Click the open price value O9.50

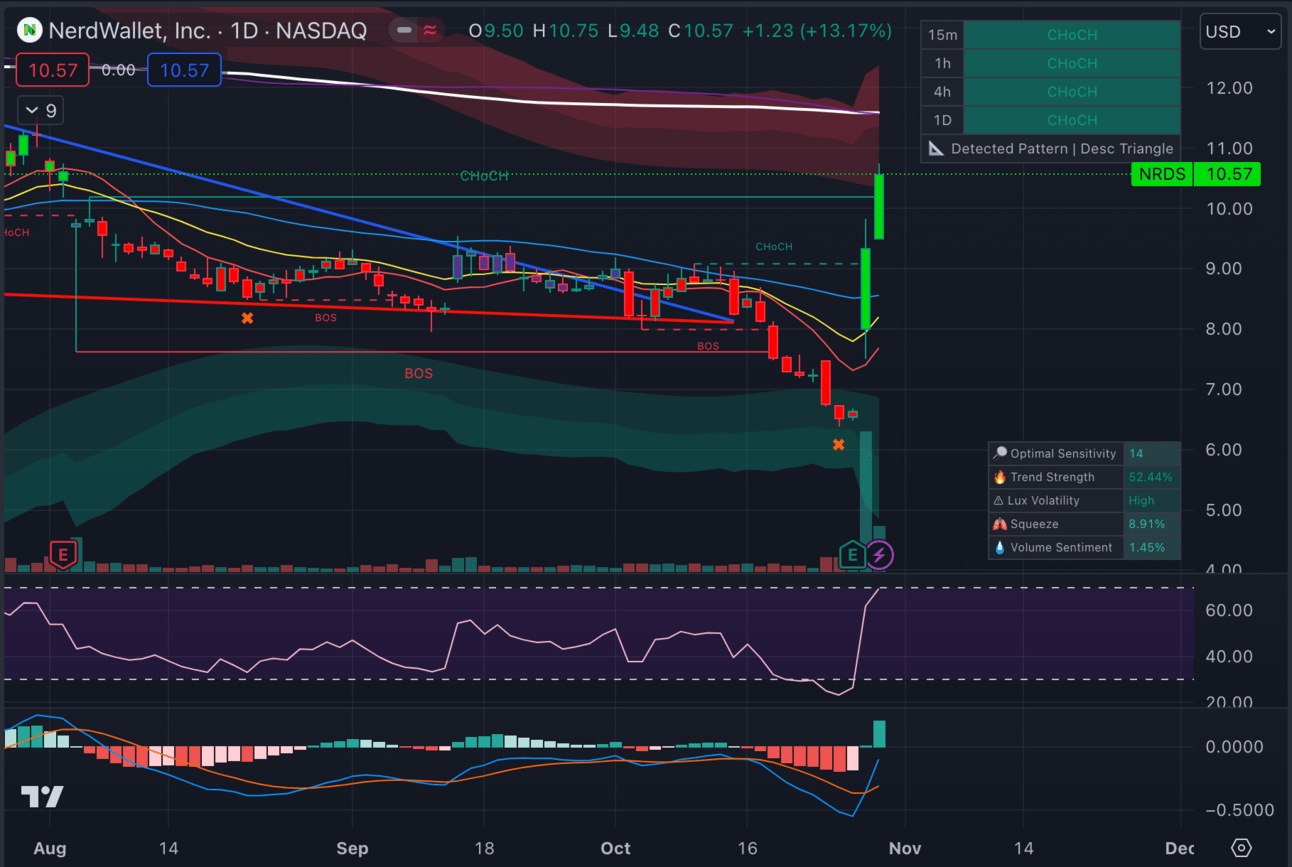tap(496, 31)
